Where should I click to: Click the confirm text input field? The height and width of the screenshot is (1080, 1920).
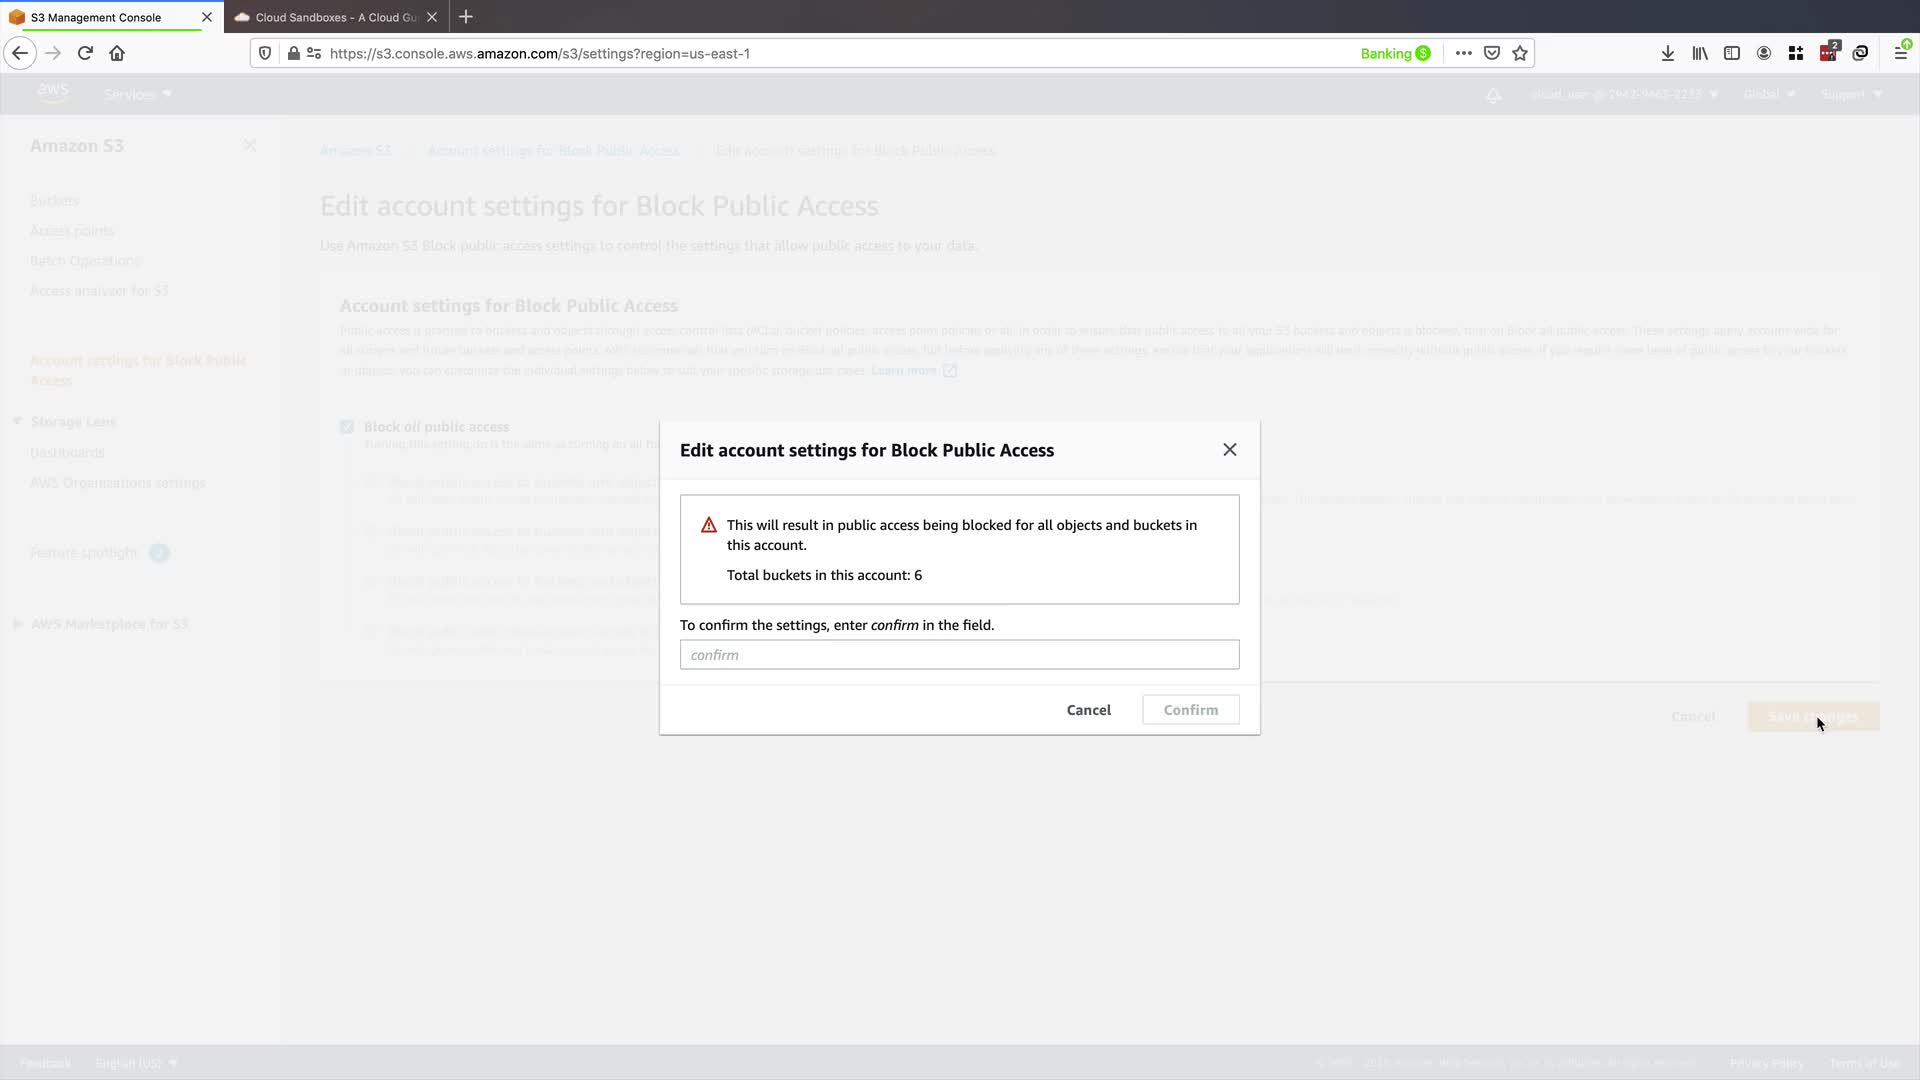pos(959,655)
